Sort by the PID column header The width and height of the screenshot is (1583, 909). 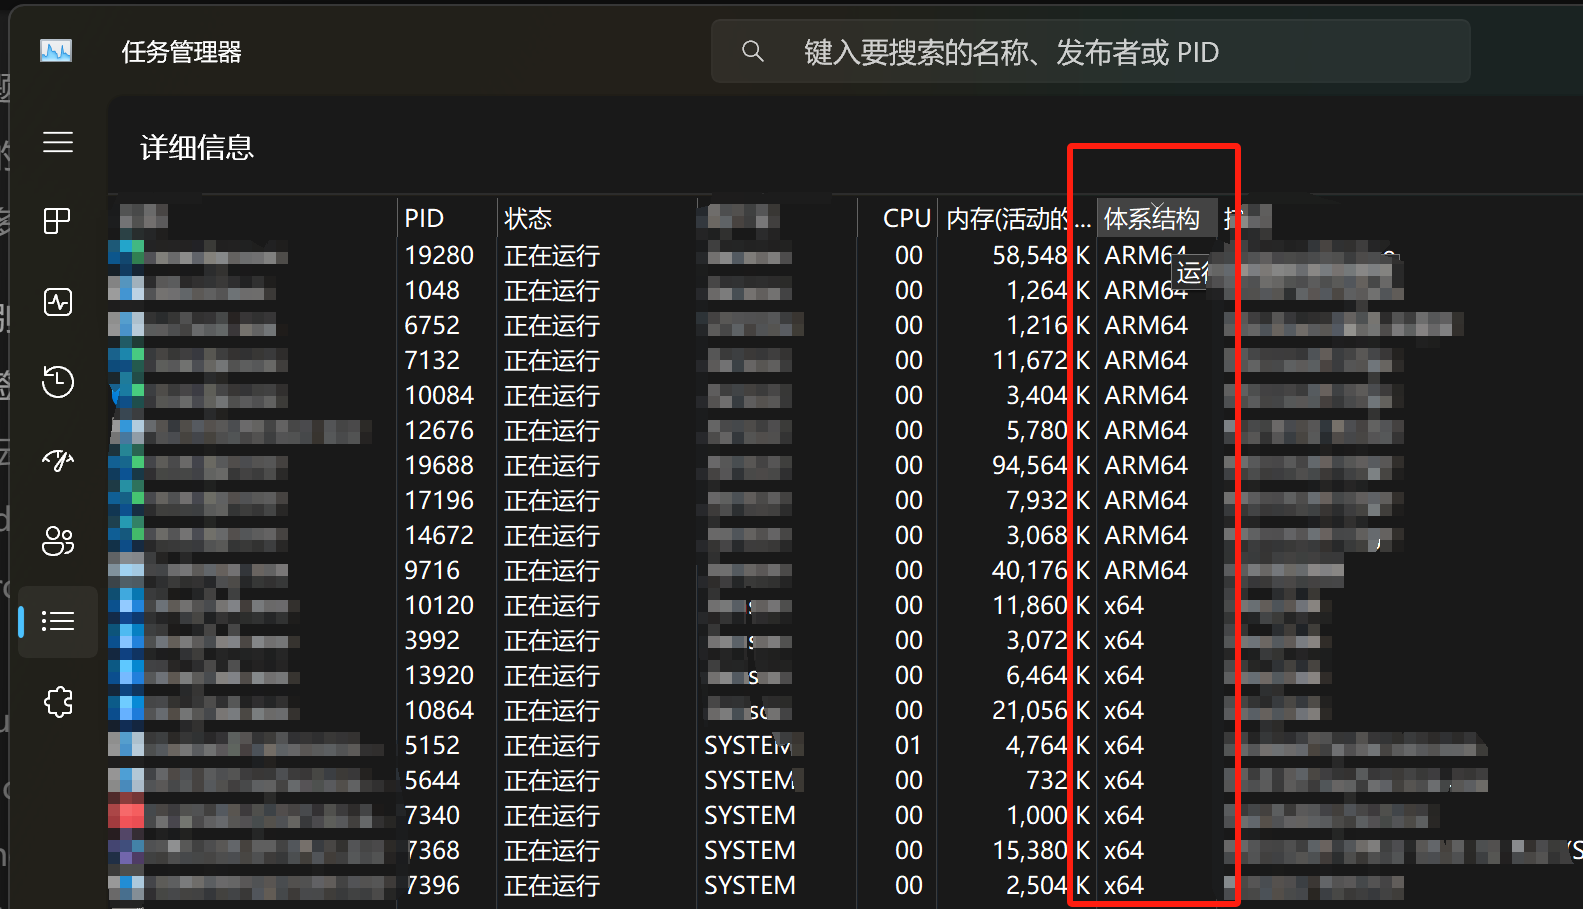click(424, 219)
